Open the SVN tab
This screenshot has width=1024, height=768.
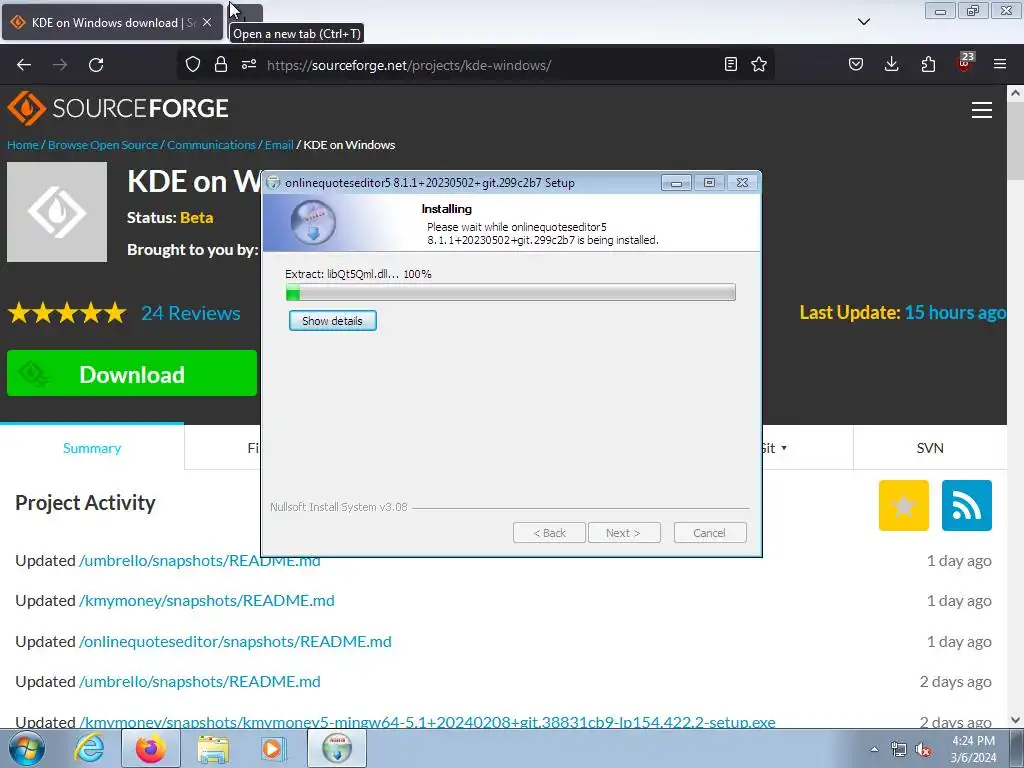click(930, 448)
